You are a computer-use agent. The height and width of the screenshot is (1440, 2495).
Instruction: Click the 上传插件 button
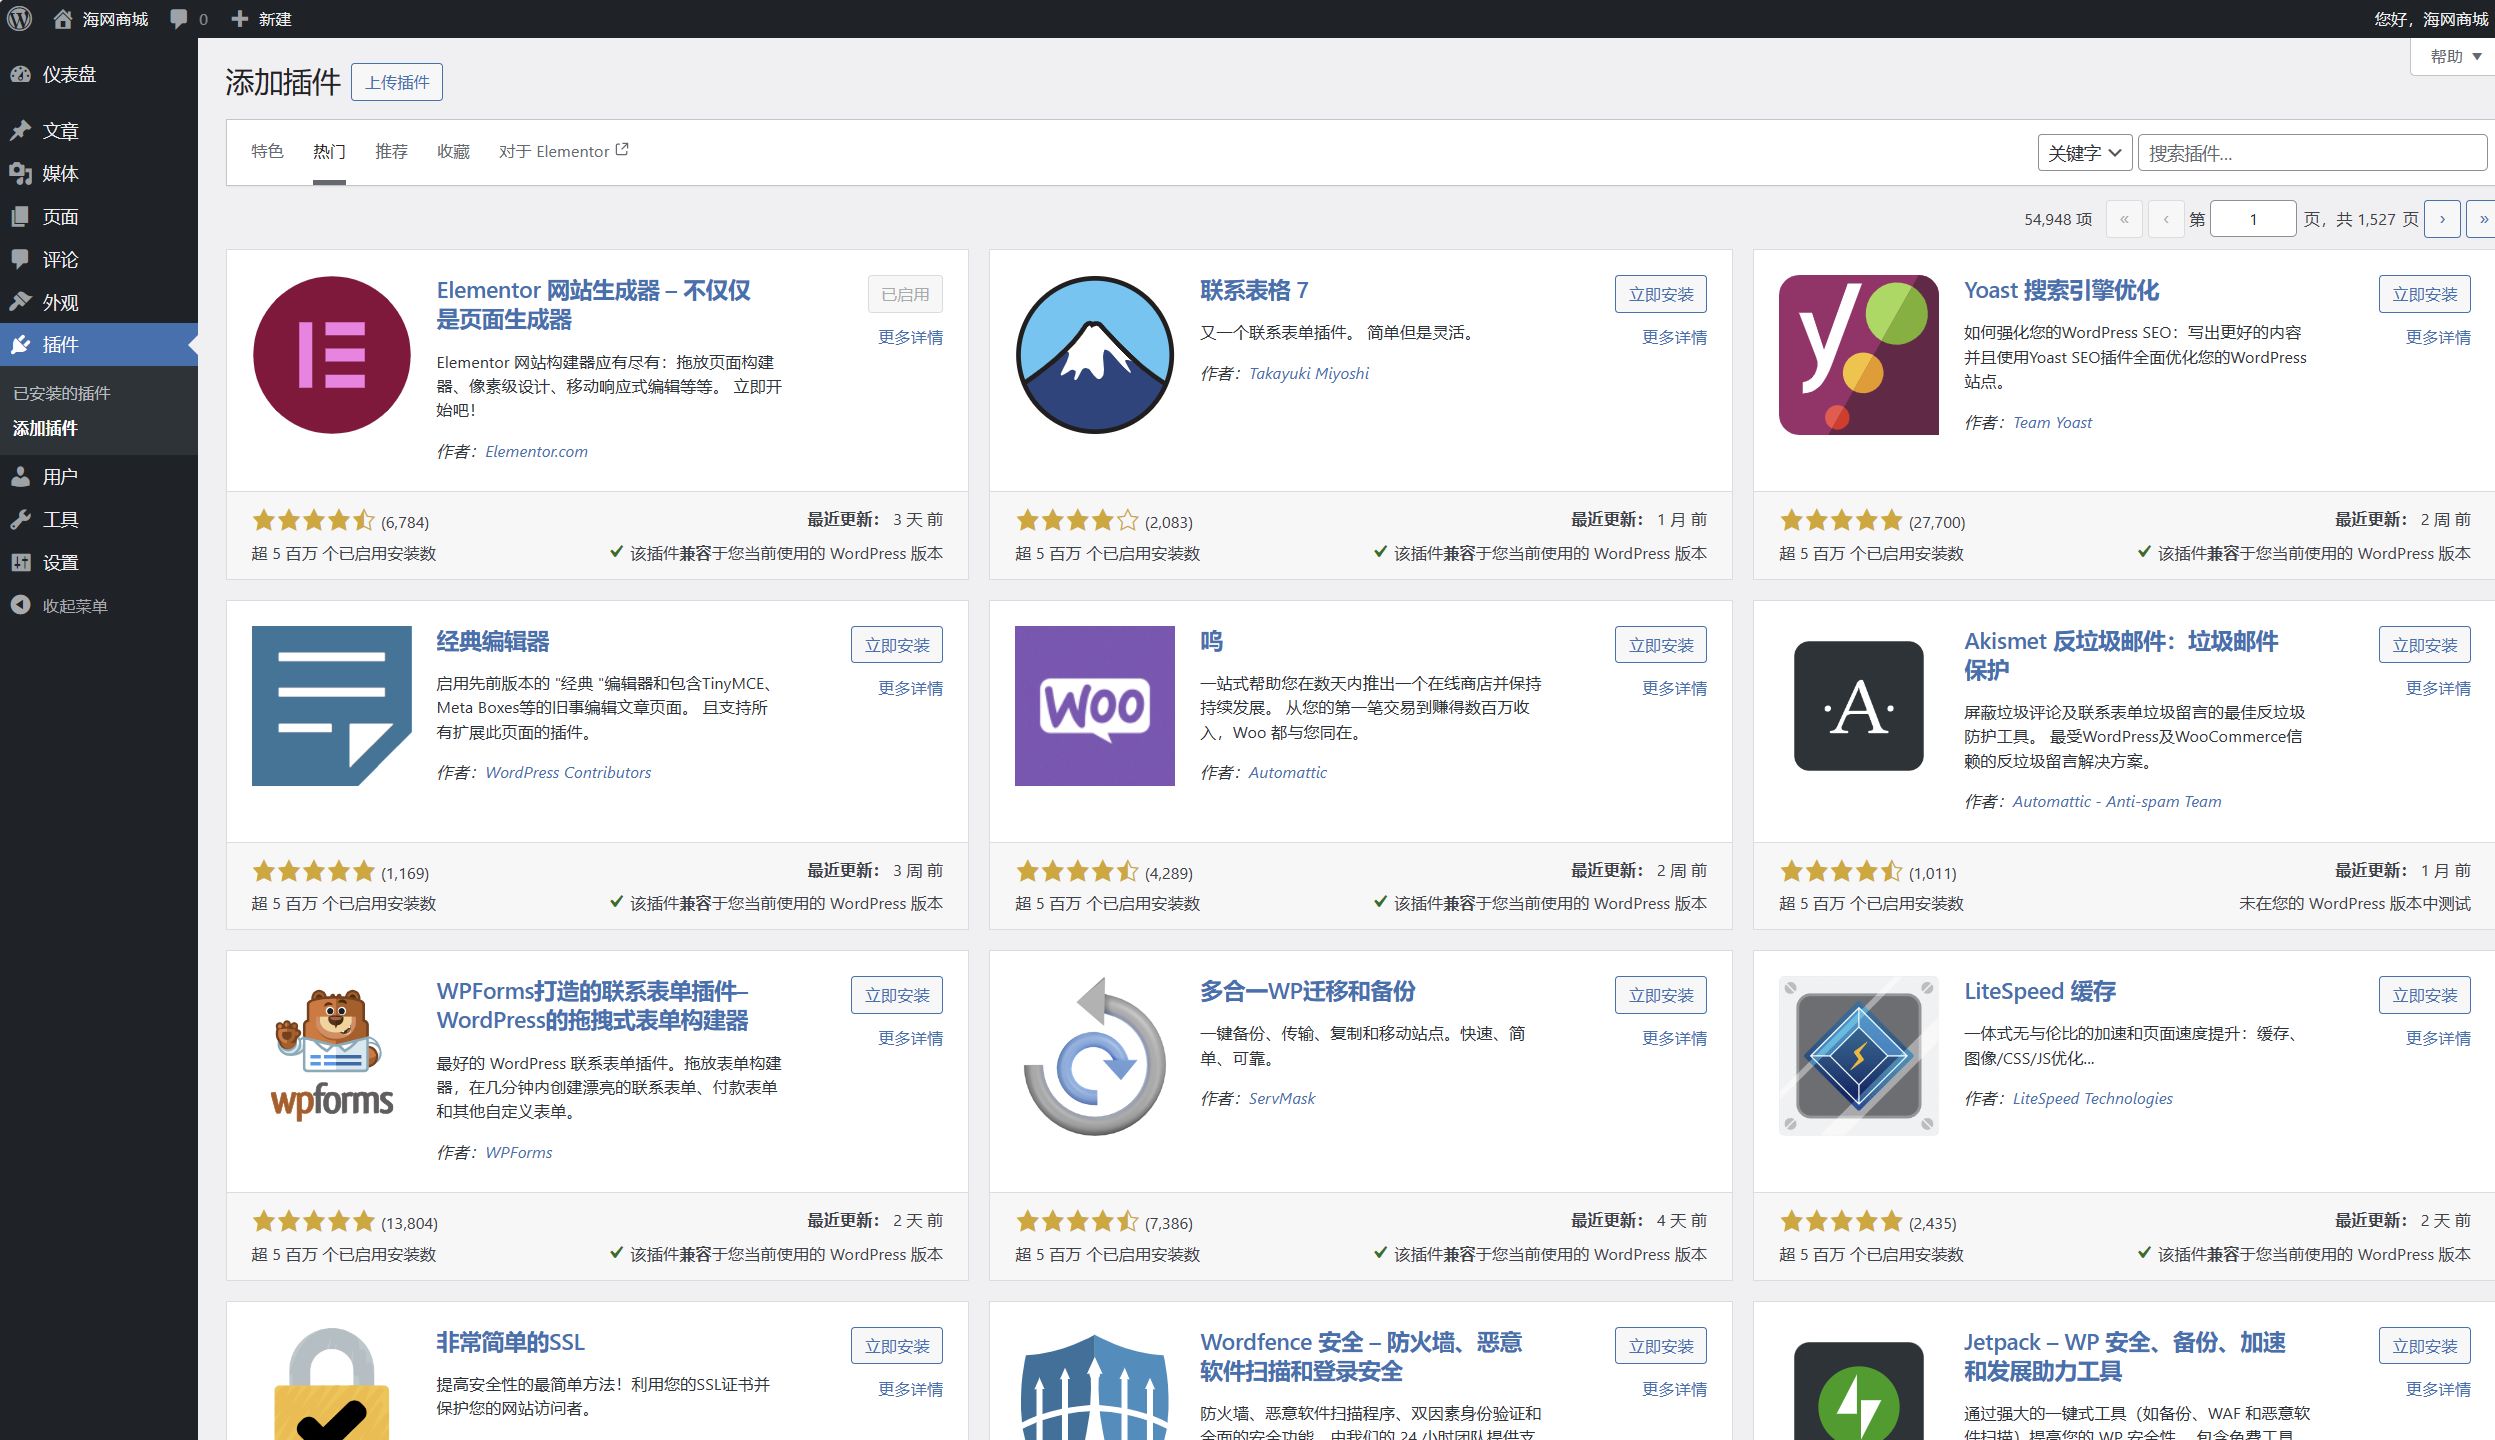pyautogui.click(x=397, y=82)
